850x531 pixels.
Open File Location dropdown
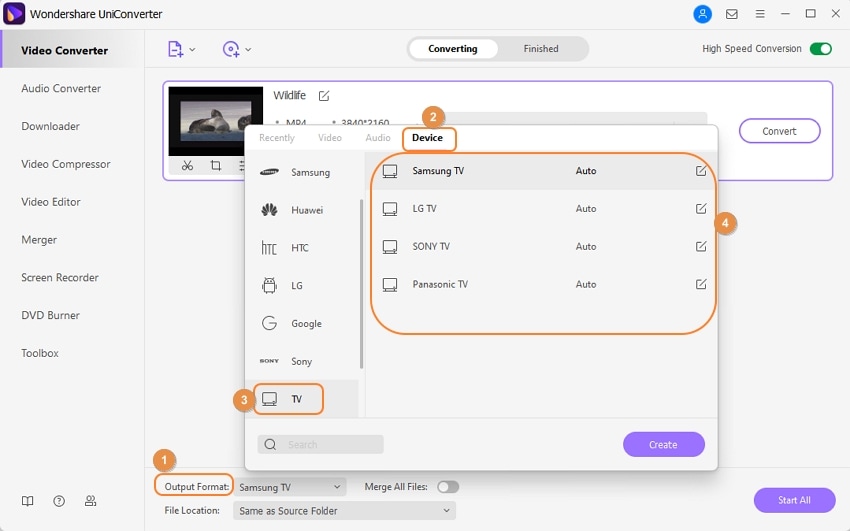(344, 510)
